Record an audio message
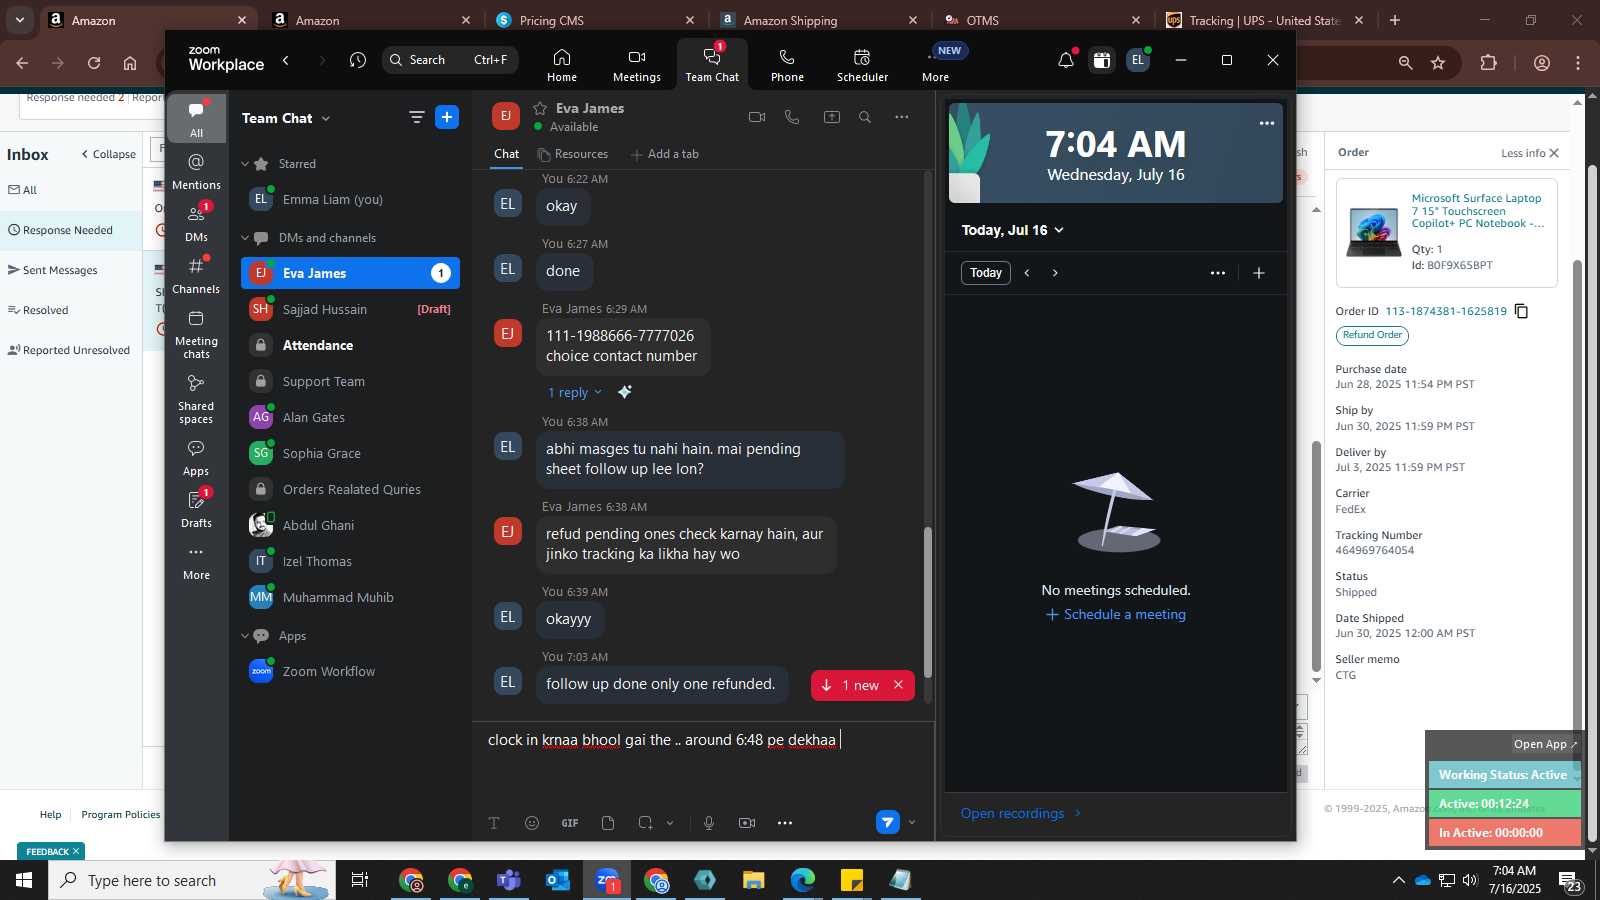The image size is (1600, 900). [709, 823]
